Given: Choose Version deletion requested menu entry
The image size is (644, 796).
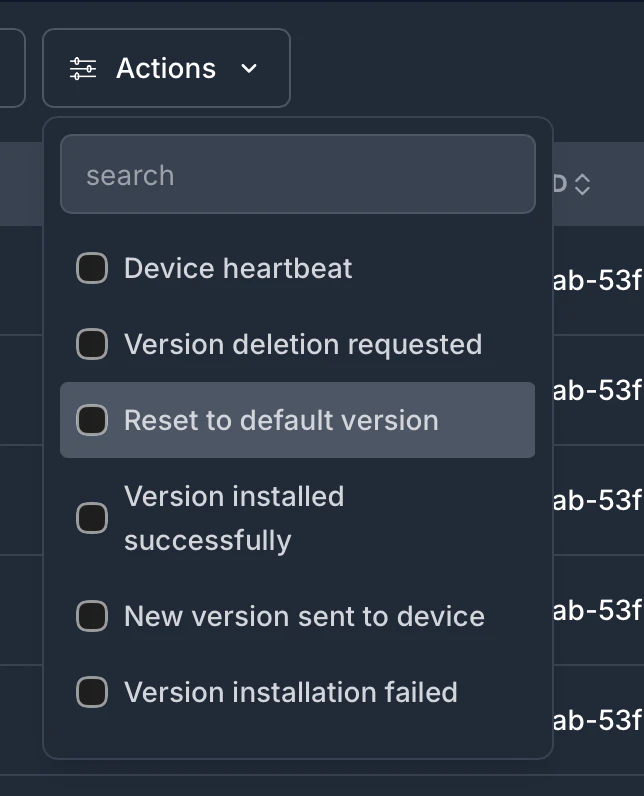Looking at the screenshot, I should click(303, 344).
